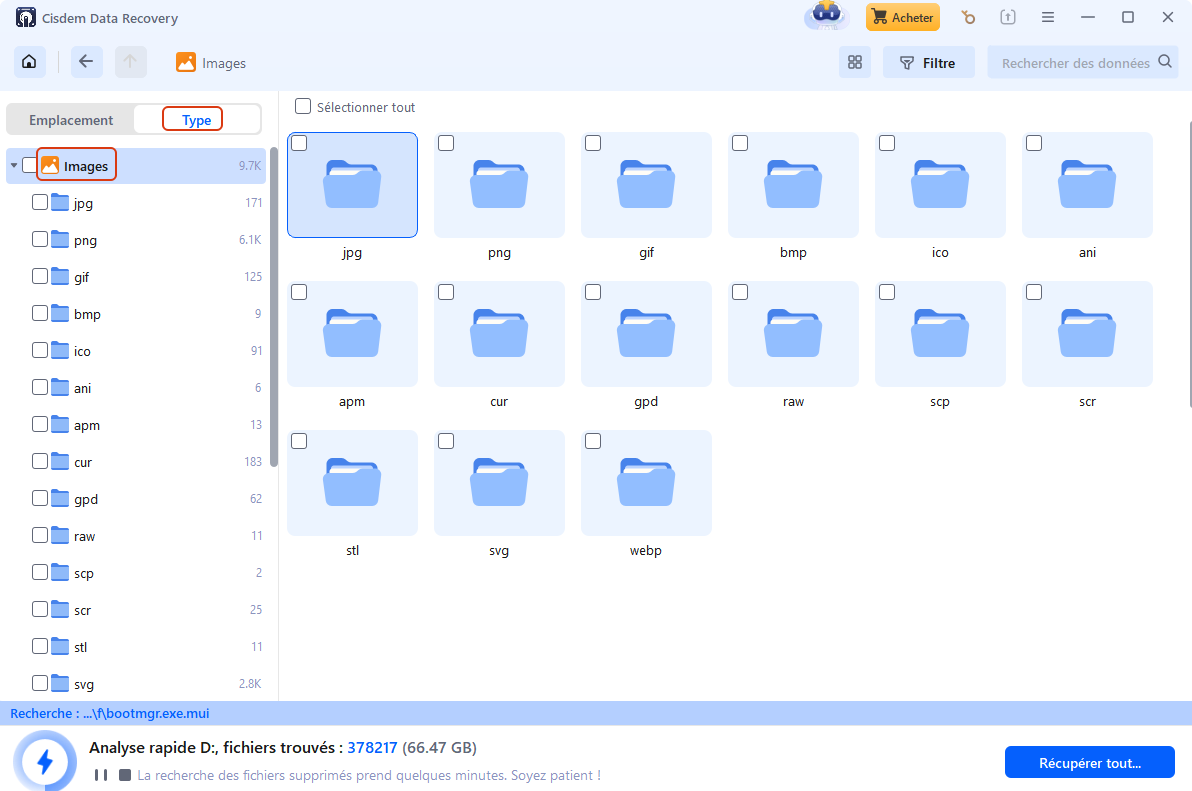Open the svg folder thumbnail
This screenshot has height=791, width=1192.
click(x=499, y=484)
